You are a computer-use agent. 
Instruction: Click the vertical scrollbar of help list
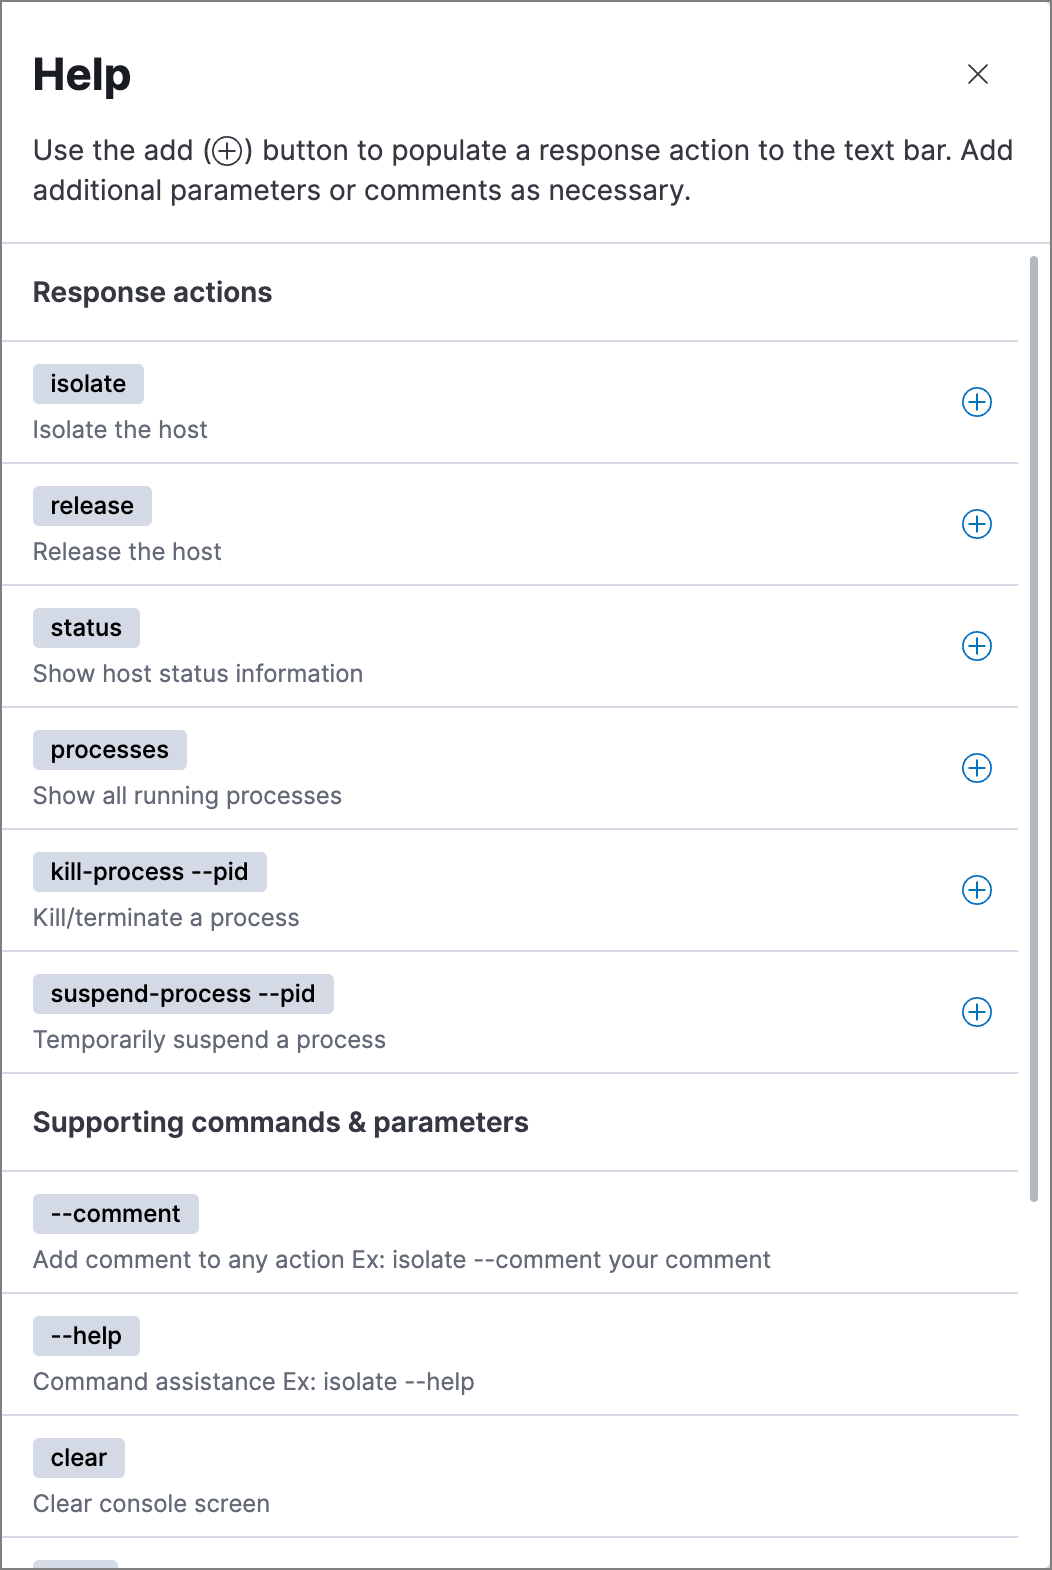pos(1034,728)
